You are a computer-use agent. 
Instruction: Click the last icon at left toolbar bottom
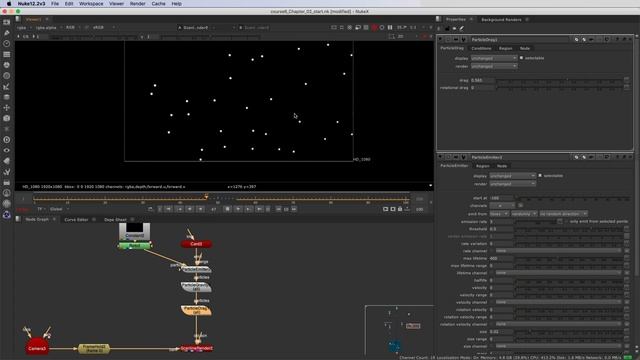coord(7,214)
